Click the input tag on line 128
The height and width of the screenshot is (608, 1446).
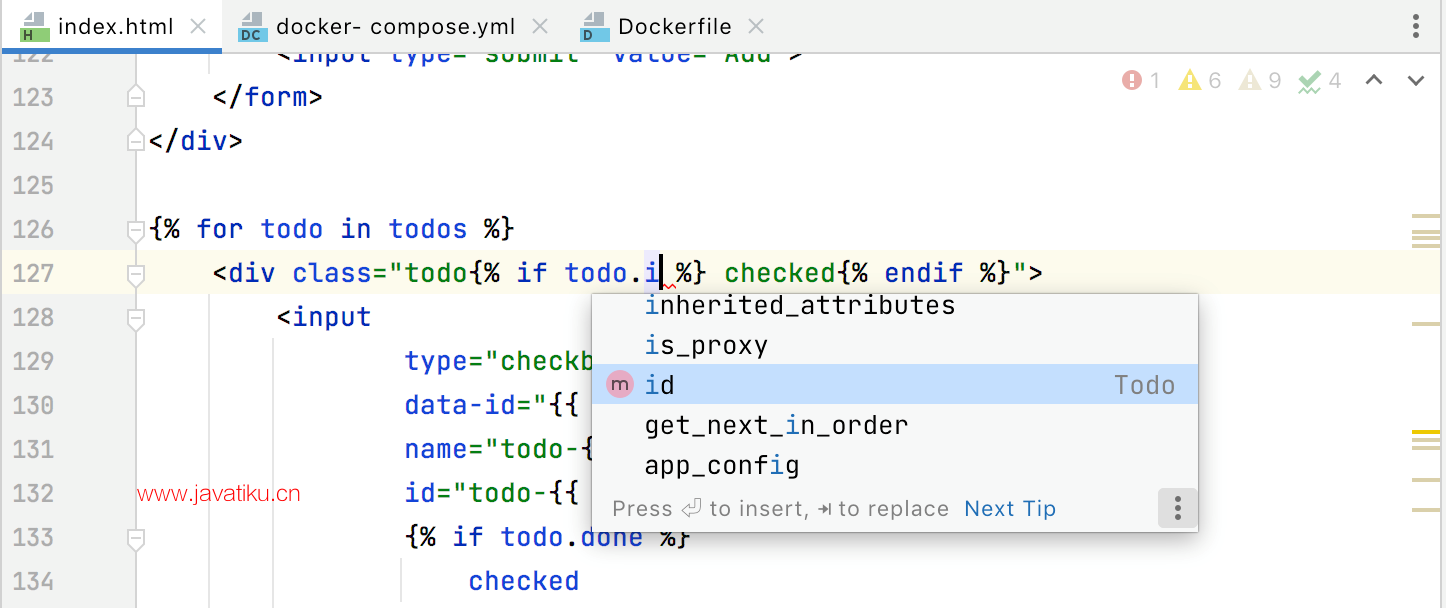[x=324, y=317]
